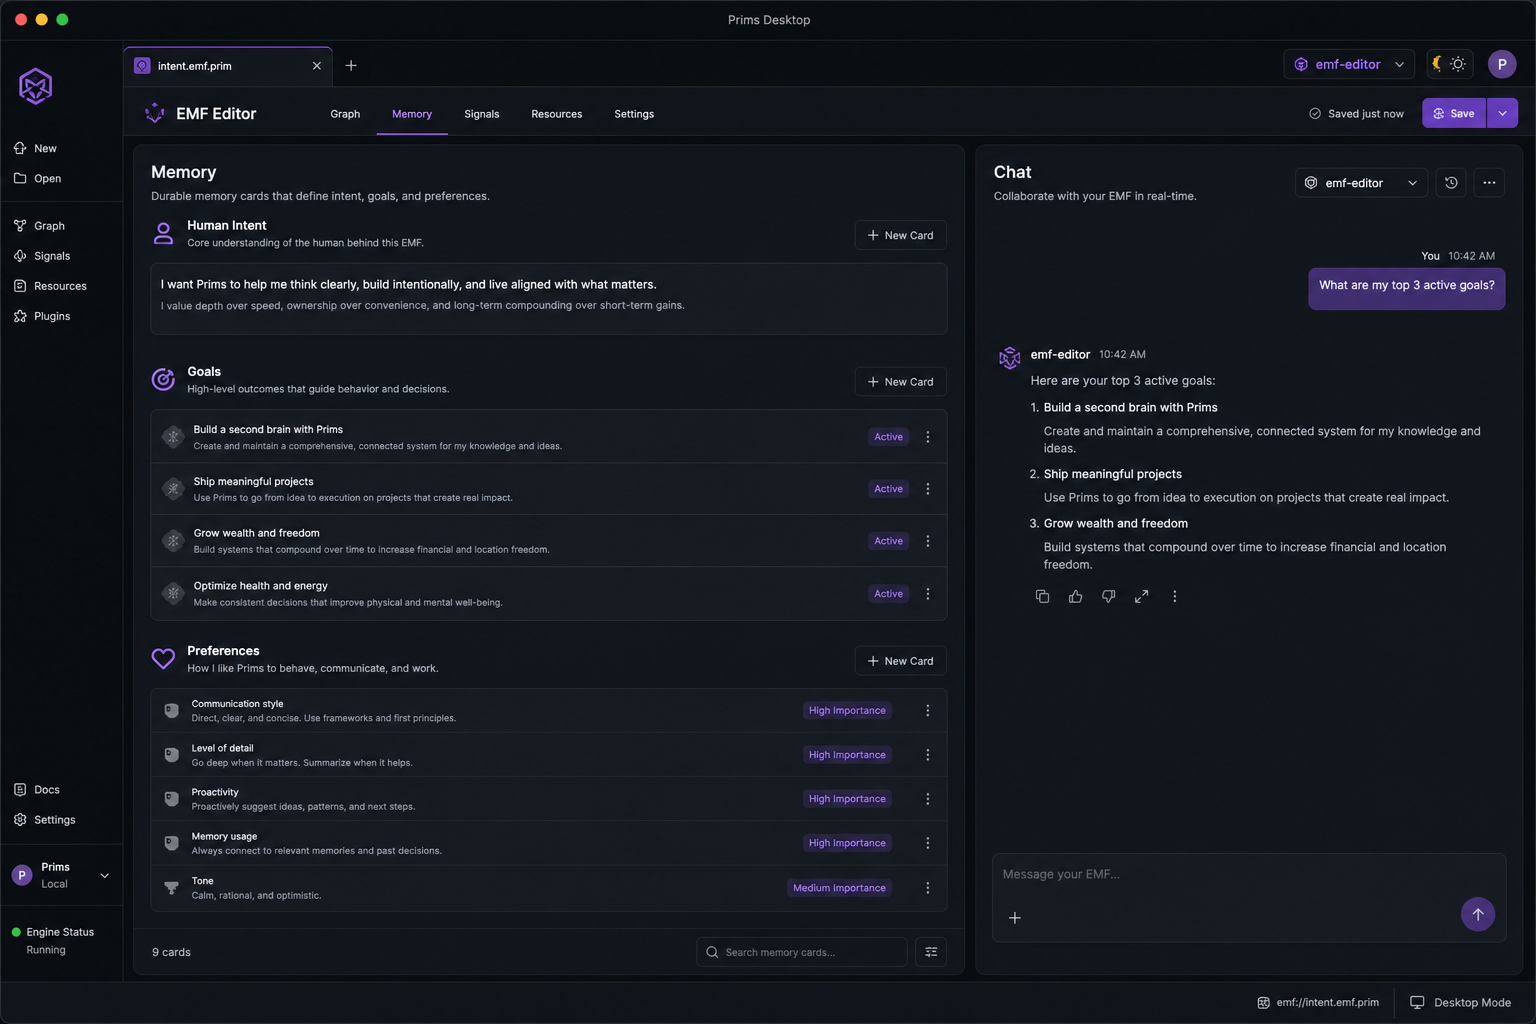Click Engine Status Running indicator
Screen dimensions: 1536x1024
click(x=53, y=941)
